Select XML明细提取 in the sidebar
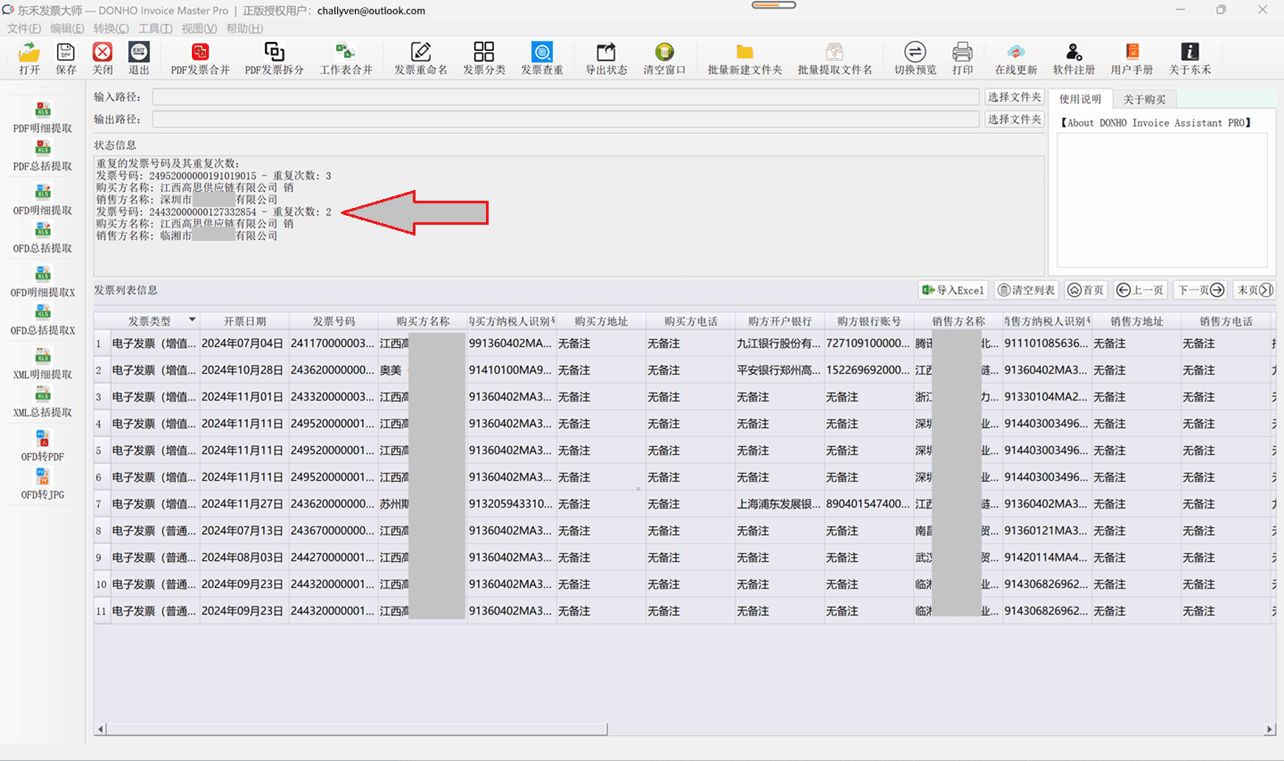Screen dimensions: 1284x761 pos(43,364)
